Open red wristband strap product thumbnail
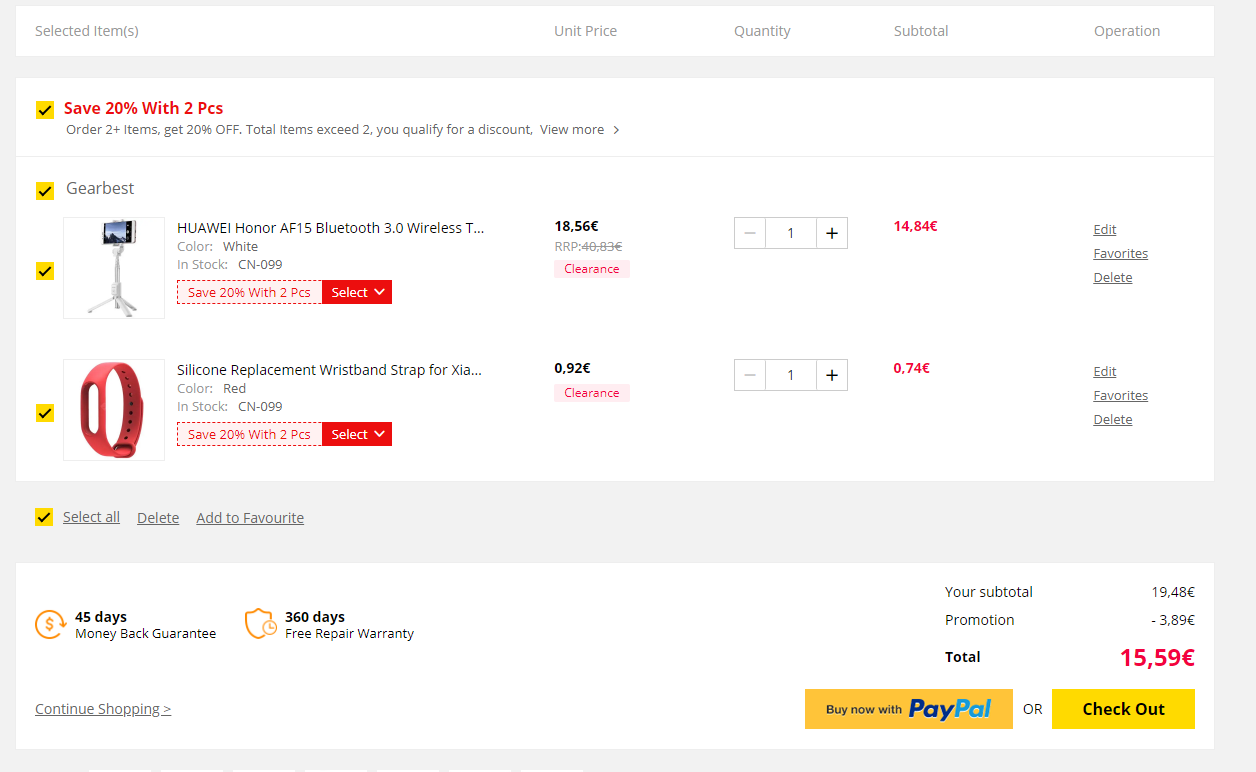1256x772 pixels. click(x=114, y=410)
